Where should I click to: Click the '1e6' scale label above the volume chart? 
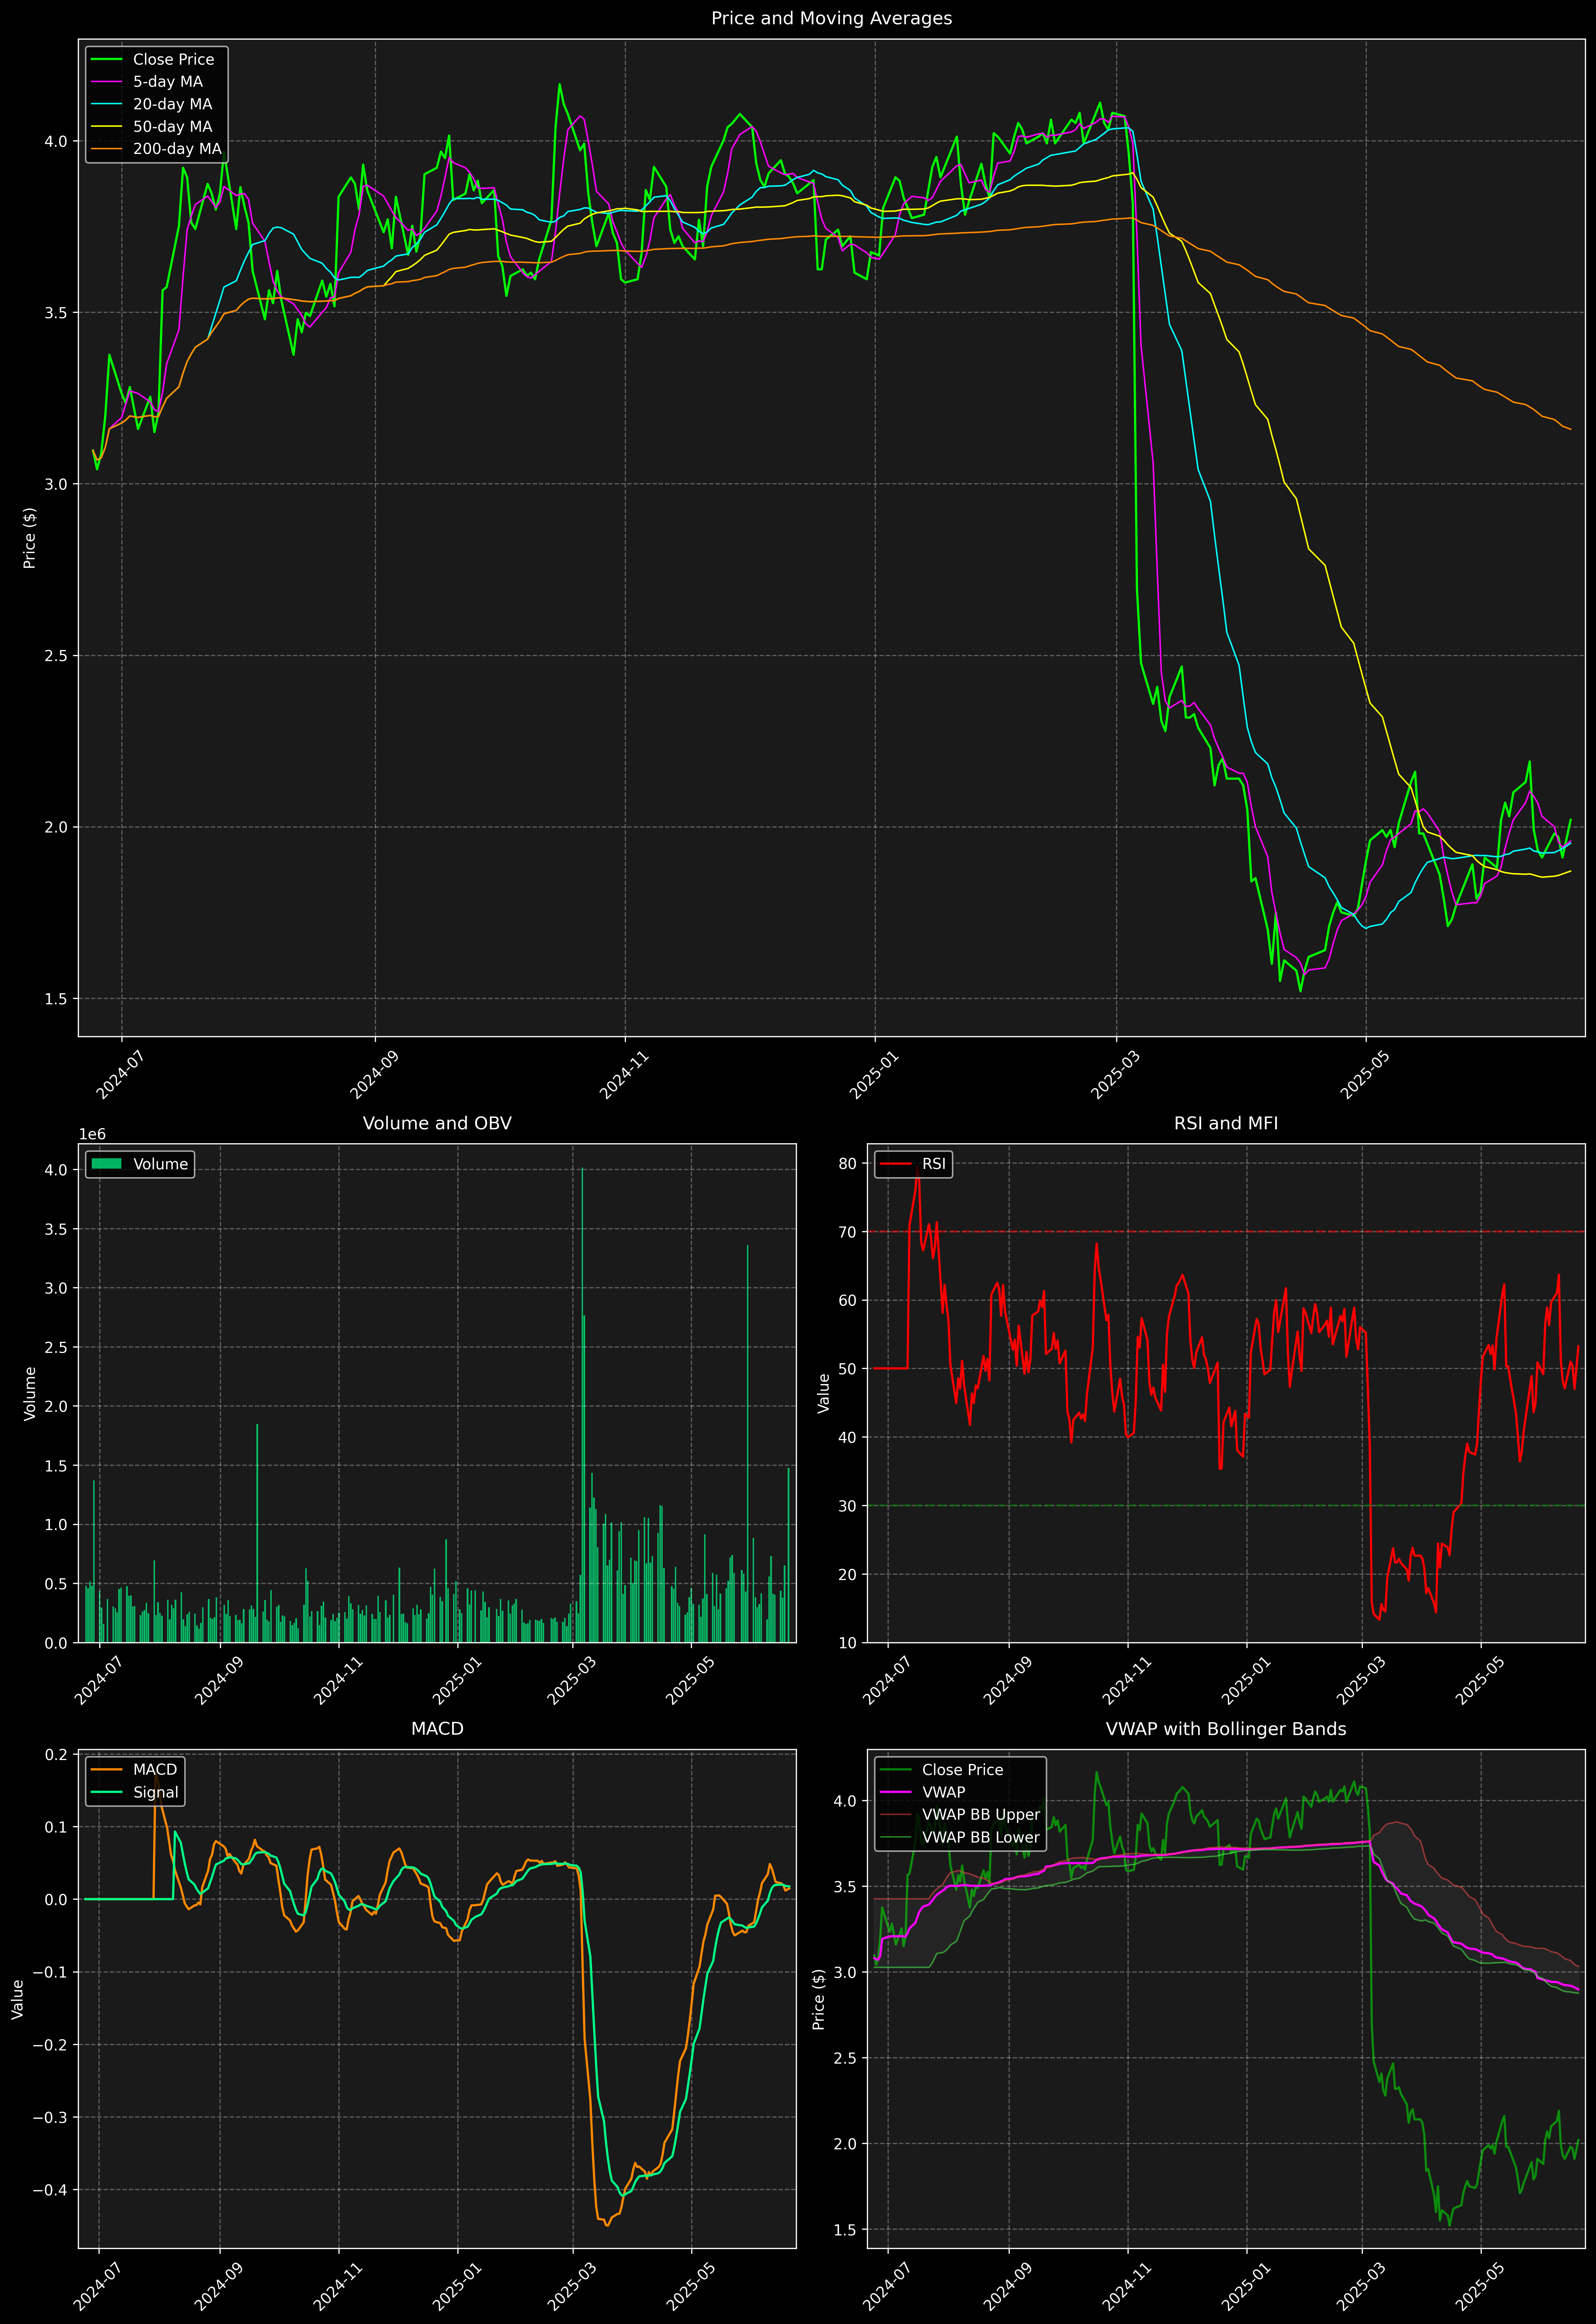point(92,1135)
